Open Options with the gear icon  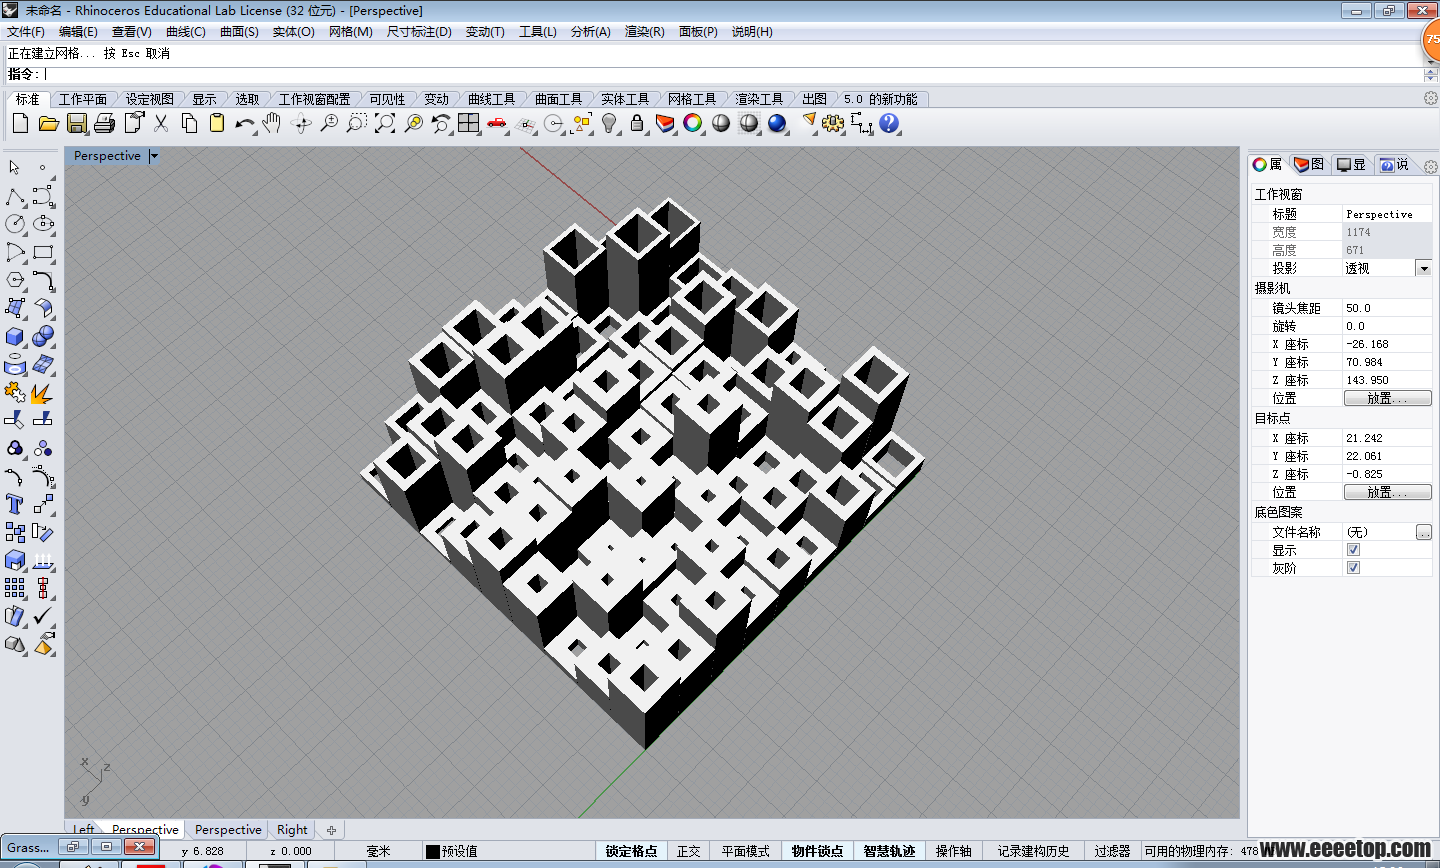click(x=833, y=123)
